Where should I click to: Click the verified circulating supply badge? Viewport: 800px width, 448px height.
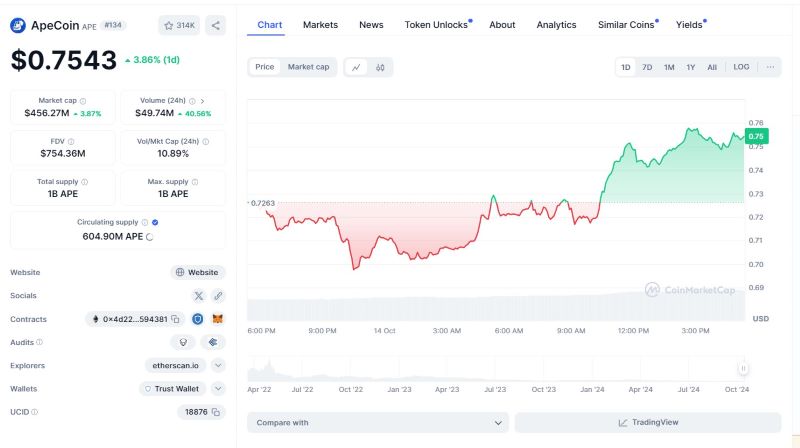coord(155,222)
